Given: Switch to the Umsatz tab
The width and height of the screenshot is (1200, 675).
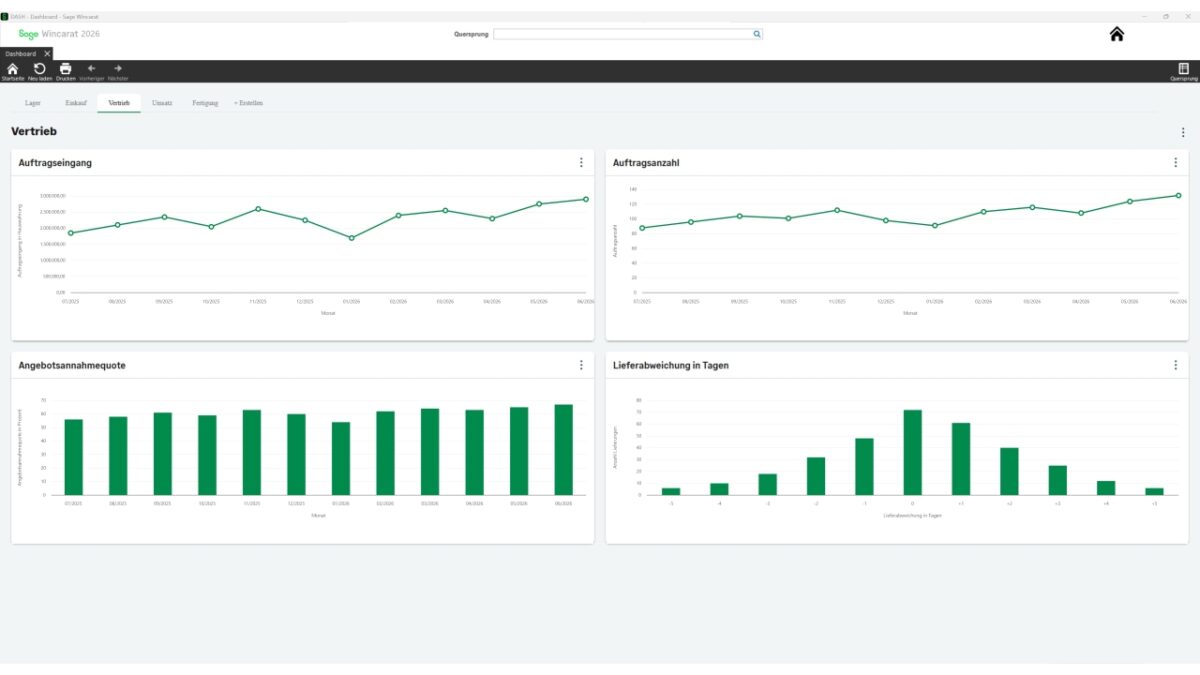Looking at the screenshot, I should (x=162, y=103).
